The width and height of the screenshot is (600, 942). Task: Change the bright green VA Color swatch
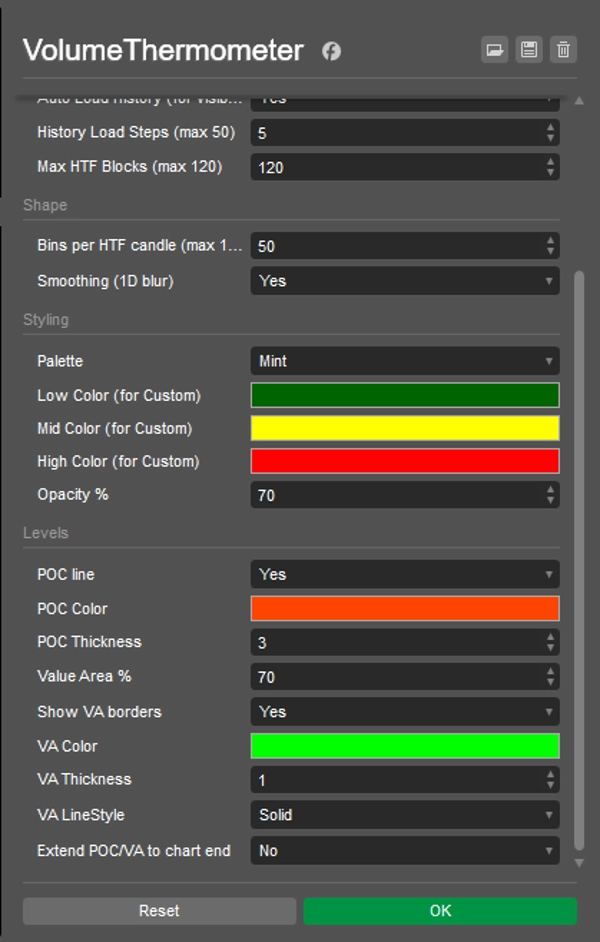(x=404, y=746)
